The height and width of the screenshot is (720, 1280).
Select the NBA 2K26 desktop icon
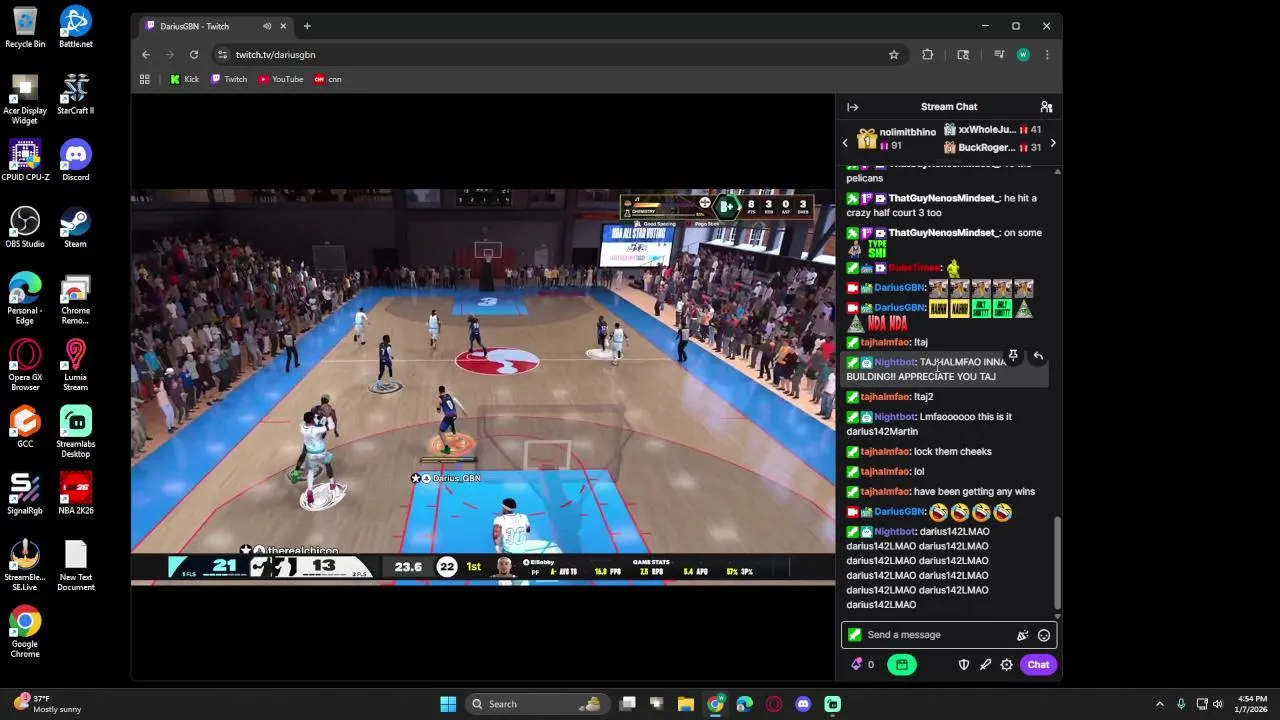point(76,493)
